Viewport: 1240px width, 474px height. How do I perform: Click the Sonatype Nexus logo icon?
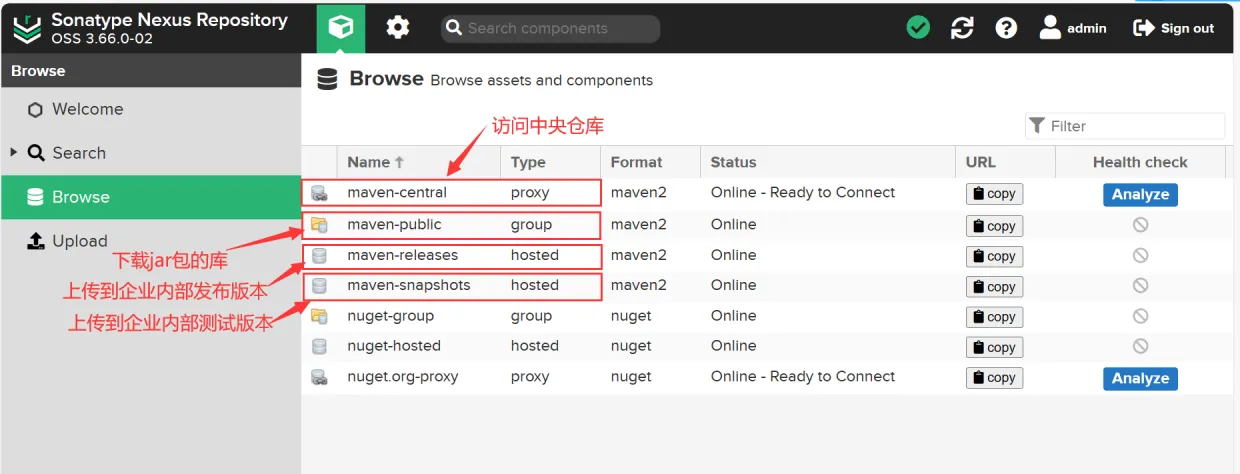coord(27,27)
